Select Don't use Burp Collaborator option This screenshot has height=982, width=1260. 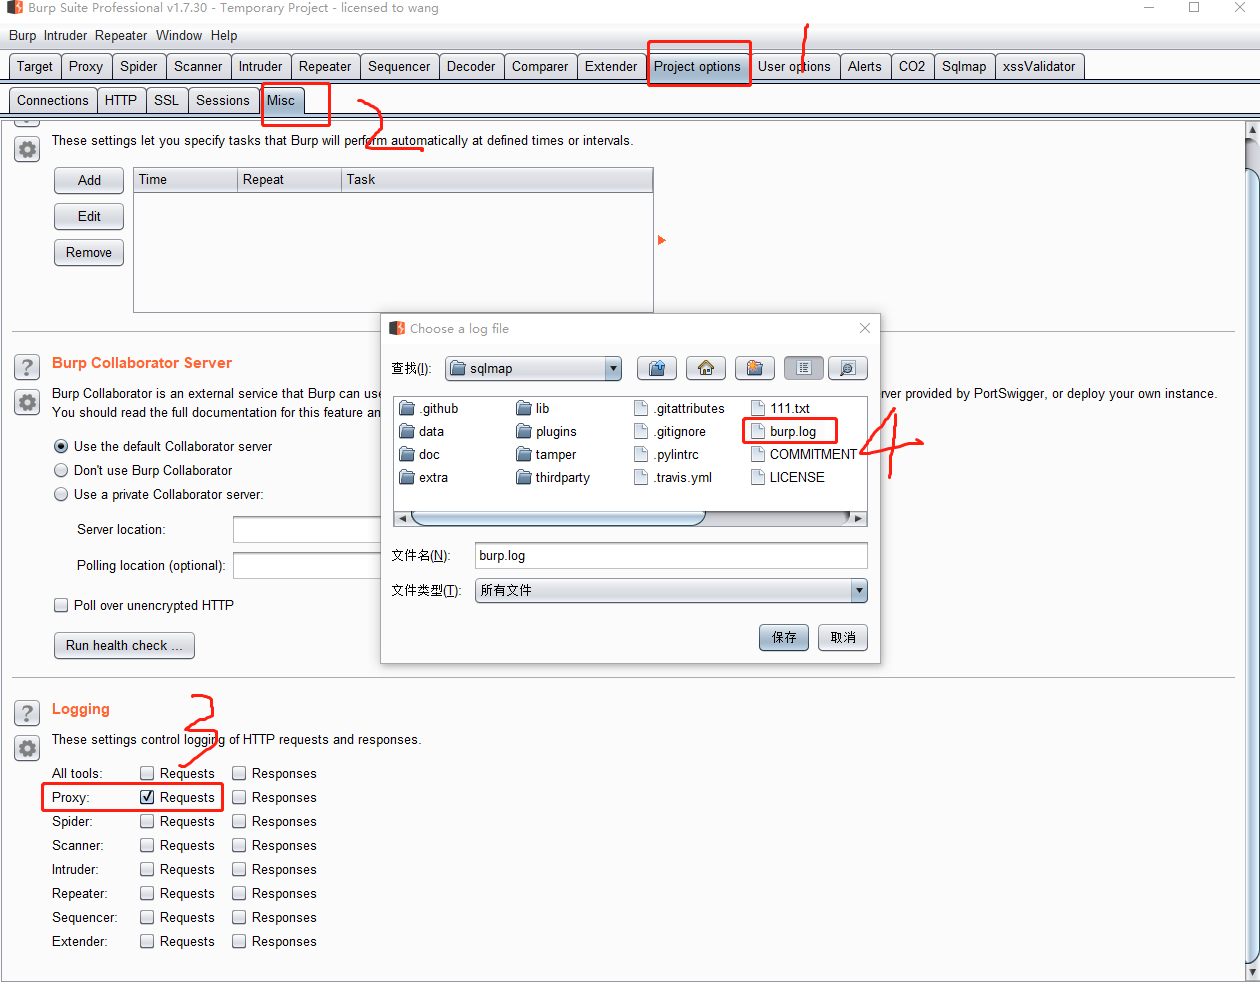click(x=61, y=470)
